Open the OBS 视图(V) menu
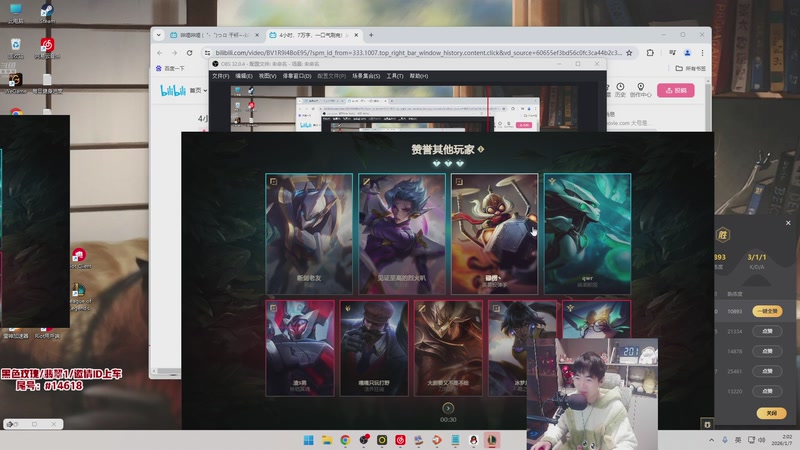 [x=267, y=76]
